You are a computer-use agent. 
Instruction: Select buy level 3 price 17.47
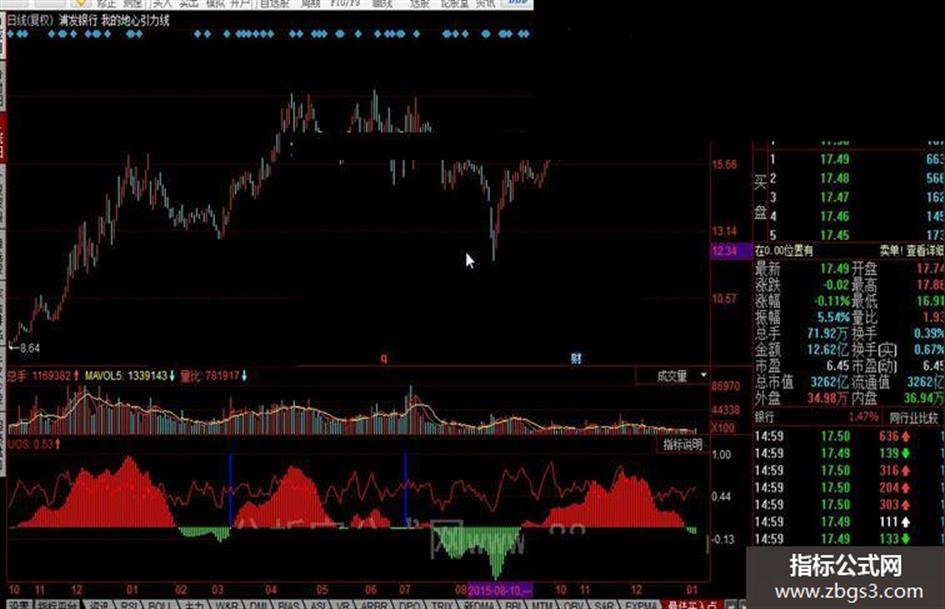834,197
